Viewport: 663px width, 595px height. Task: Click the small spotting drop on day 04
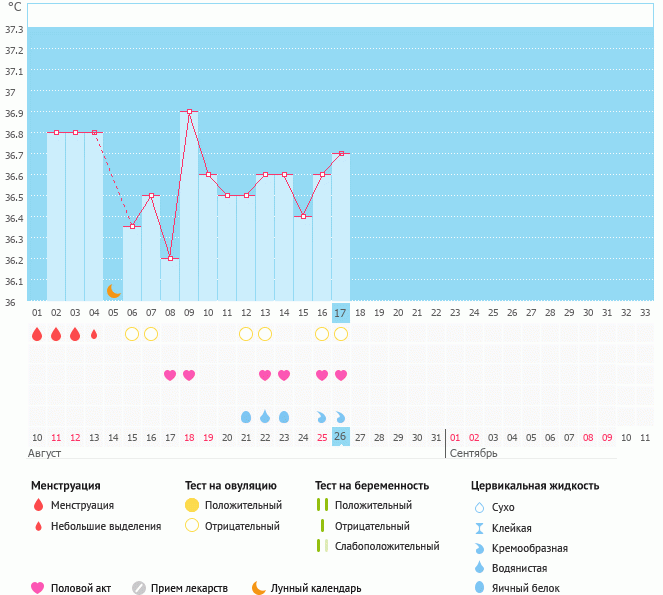coord(94,334)
